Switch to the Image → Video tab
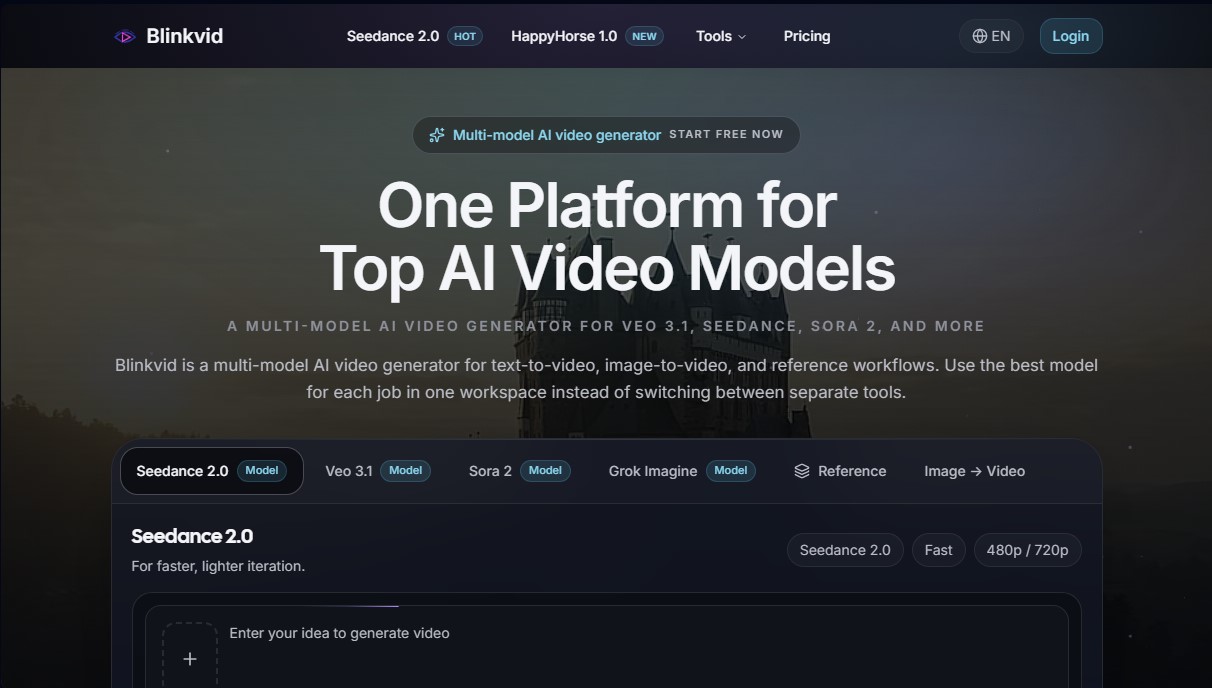This screenshot has width=1212, height=688. [975, 471]
